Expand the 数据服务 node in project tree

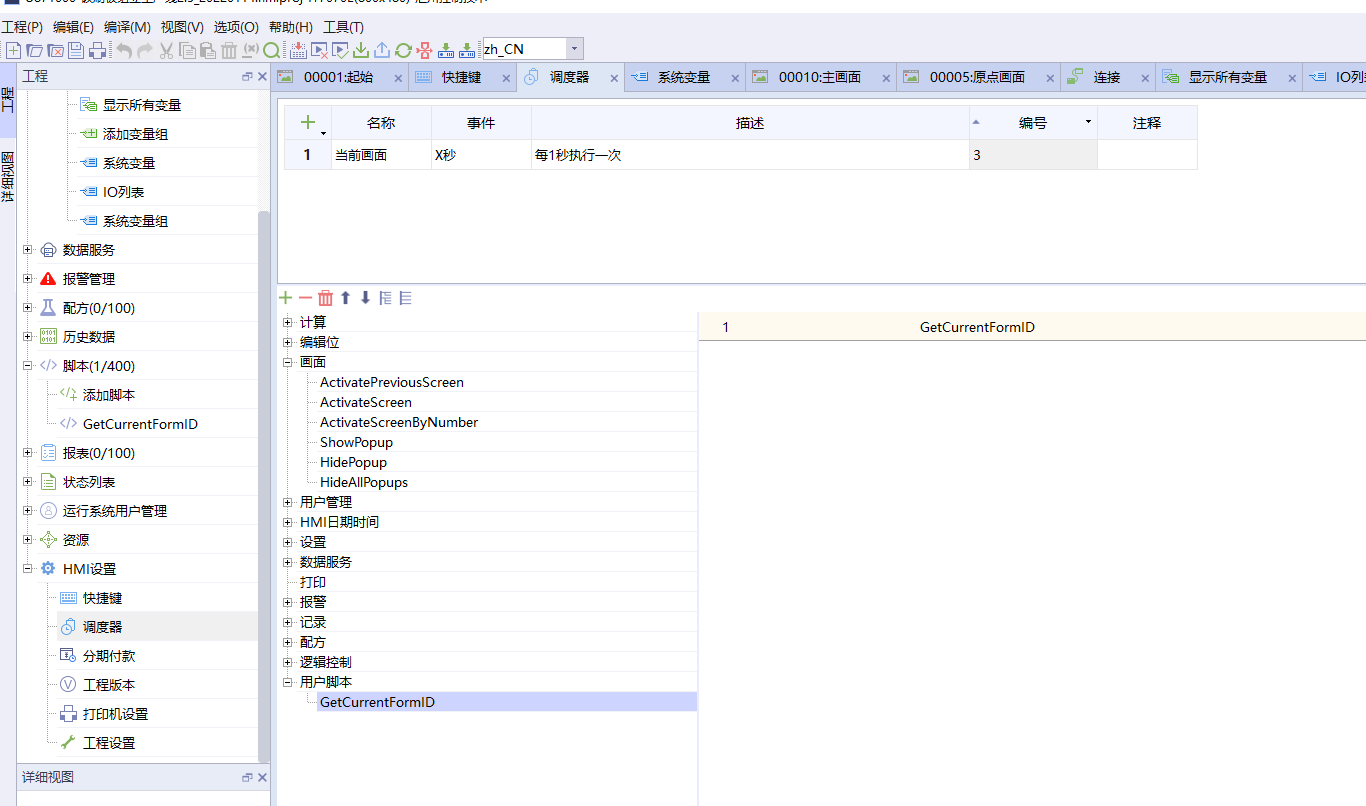[x=28, y=250]
